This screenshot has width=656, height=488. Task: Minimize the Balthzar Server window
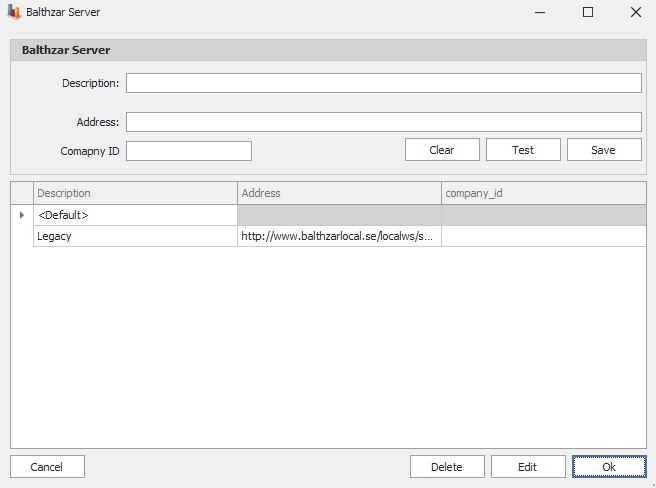[x=540, y=12]
